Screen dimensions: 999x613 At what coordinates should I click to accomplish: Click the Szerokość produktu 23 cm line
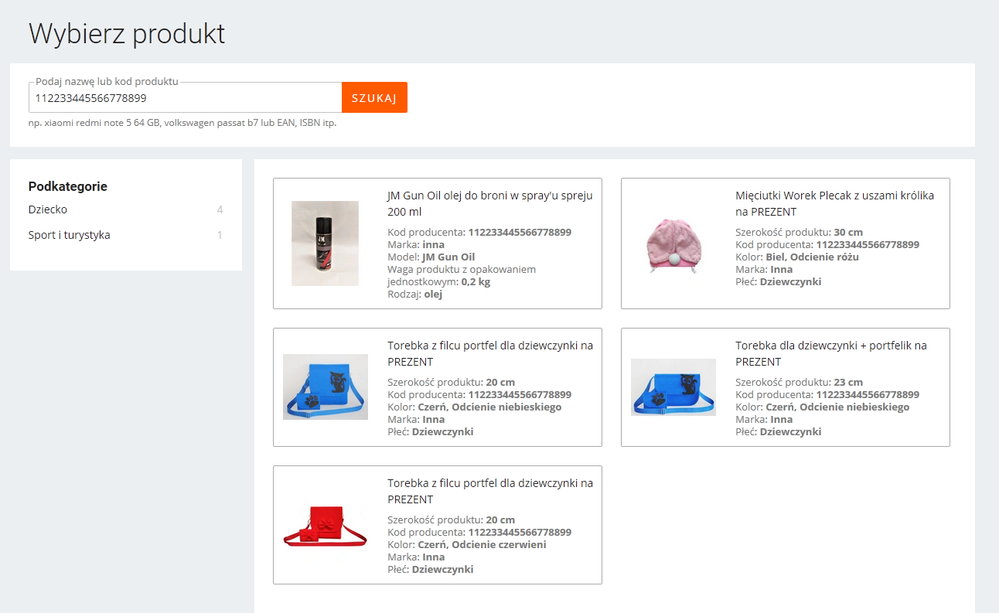click(799, 382)
